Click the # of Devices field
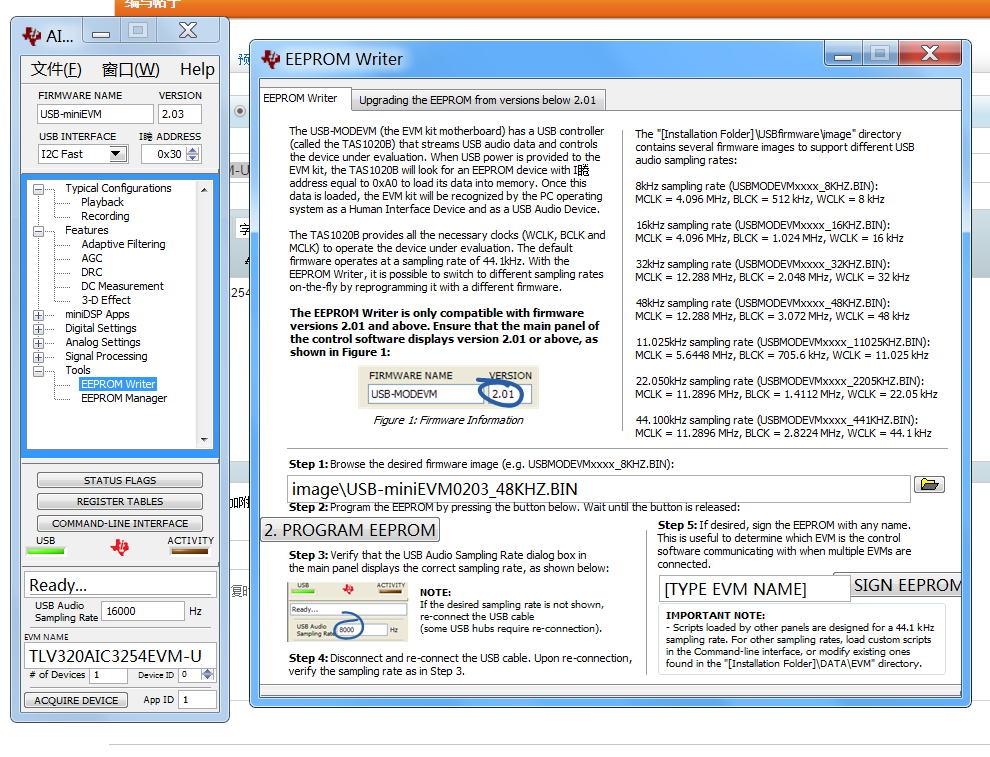 click(109, 675)
